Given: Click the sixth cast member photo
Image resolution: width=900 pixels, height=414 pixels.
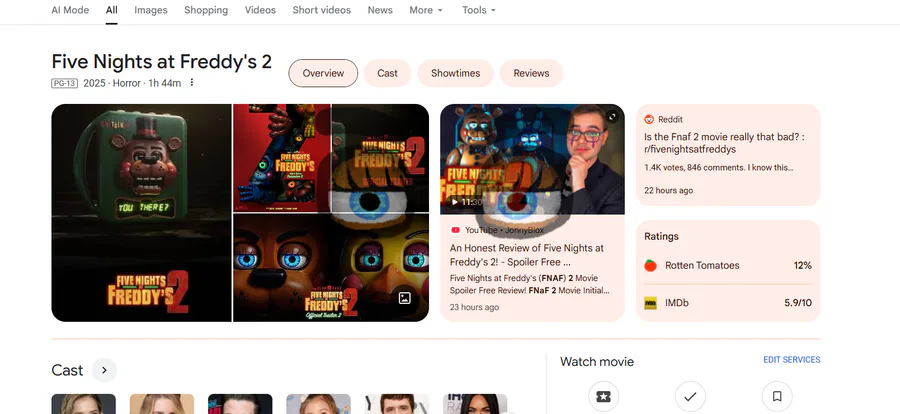Looking at the screenshot, I should [475, 404].
